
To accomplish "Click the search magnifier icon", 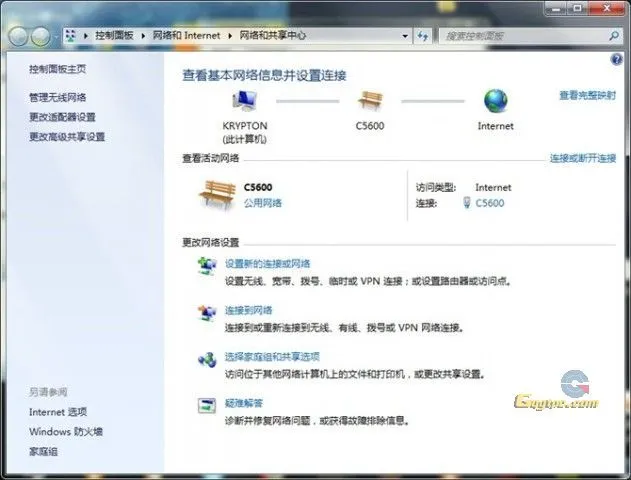I will [614, 36].
